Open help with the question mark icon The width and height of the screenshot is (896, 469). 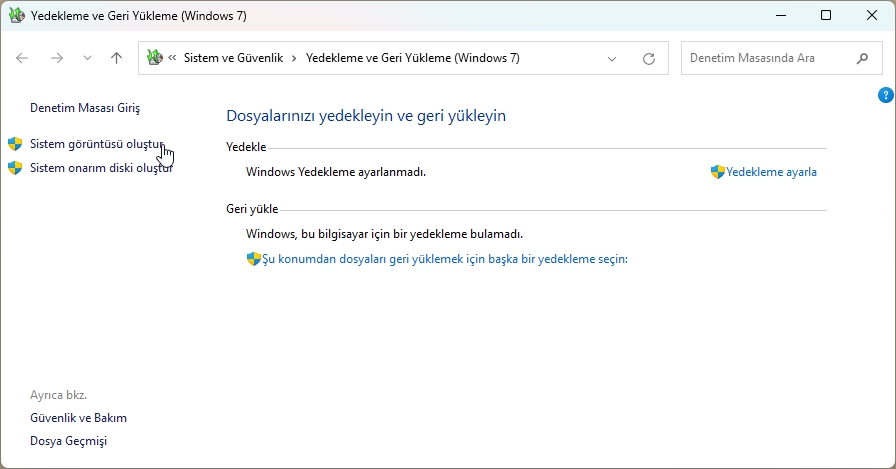pyautogui.click(x=885, y=95)
